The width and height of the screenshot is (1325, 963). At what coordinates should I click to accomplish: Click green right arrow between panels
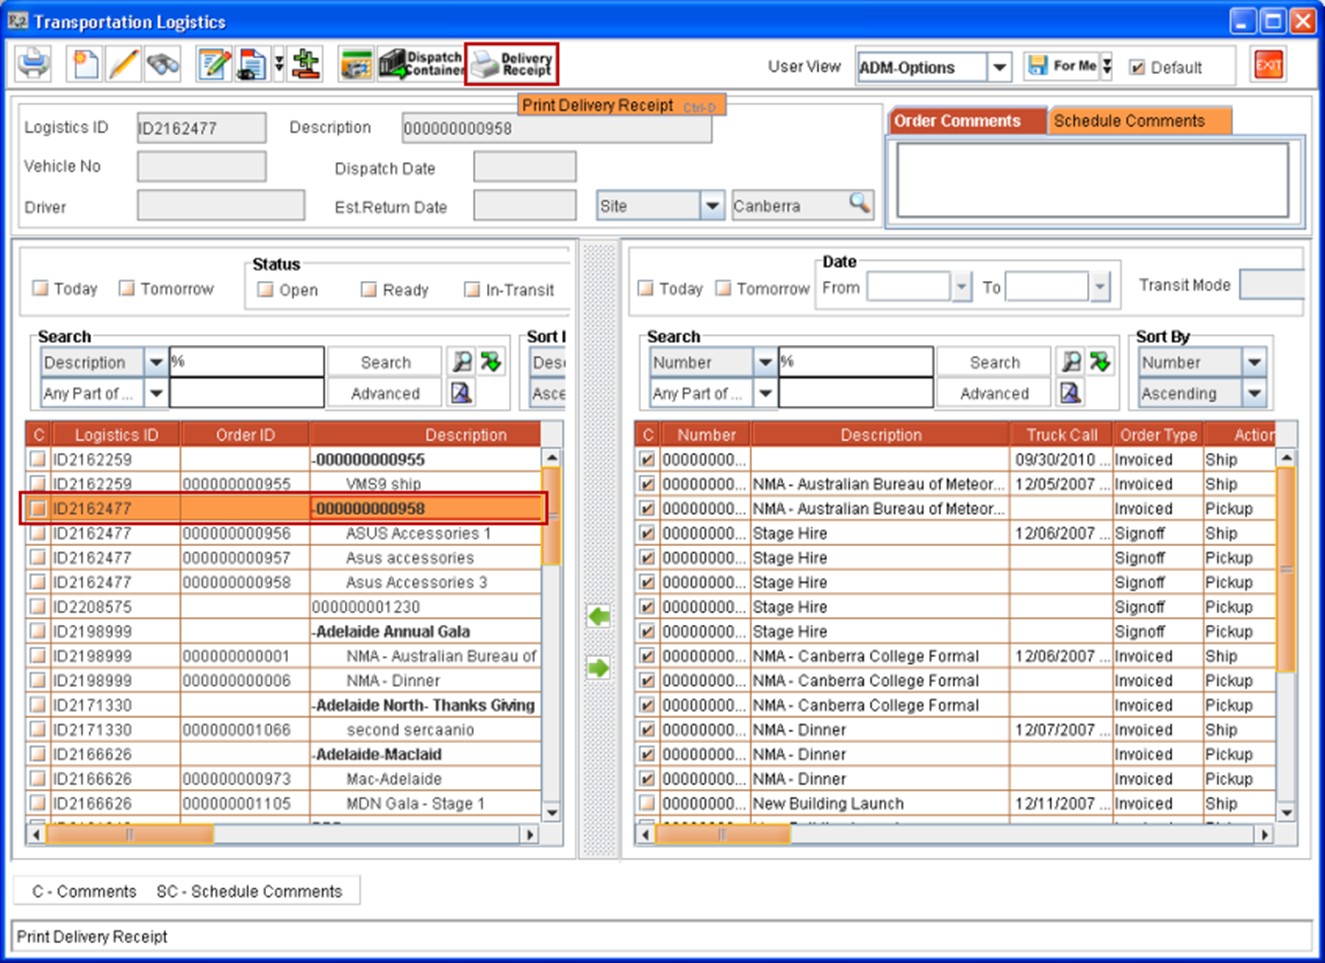pyautogui.click(x=598, y=667)
